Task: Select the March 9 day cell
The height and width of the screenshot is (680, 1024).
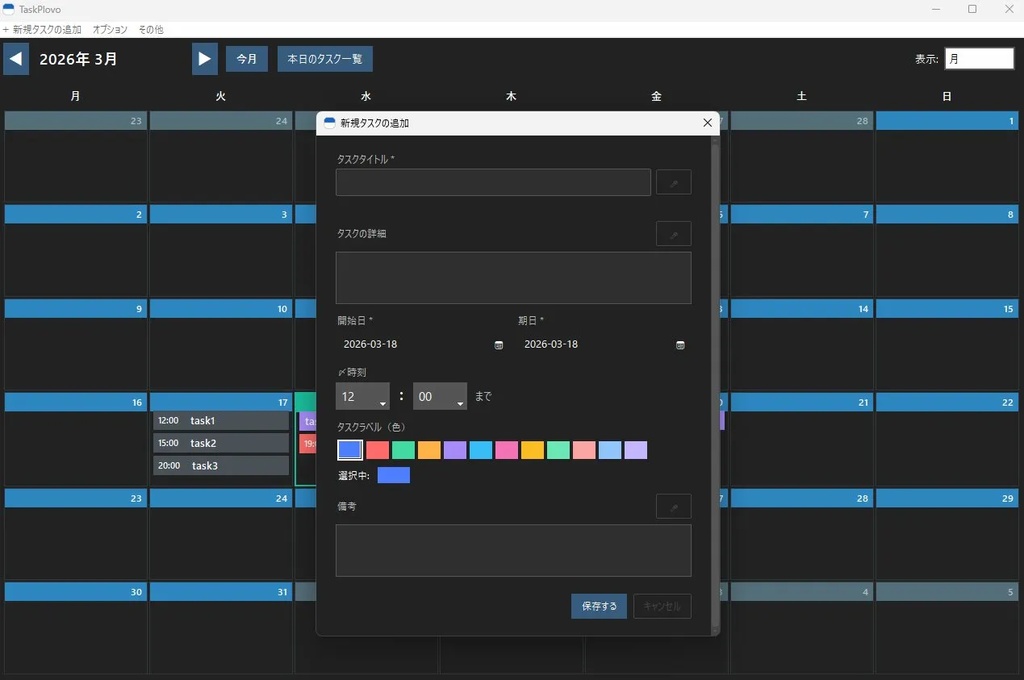Action: (76, 345)
